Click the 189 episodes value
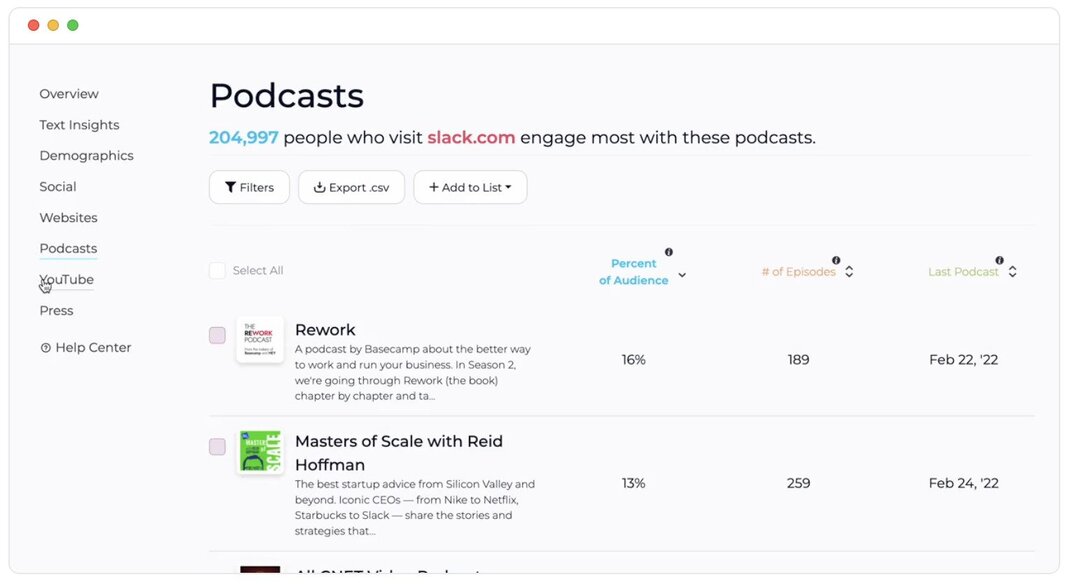This screenshot has height=584, width=1068. click(798, 360)
